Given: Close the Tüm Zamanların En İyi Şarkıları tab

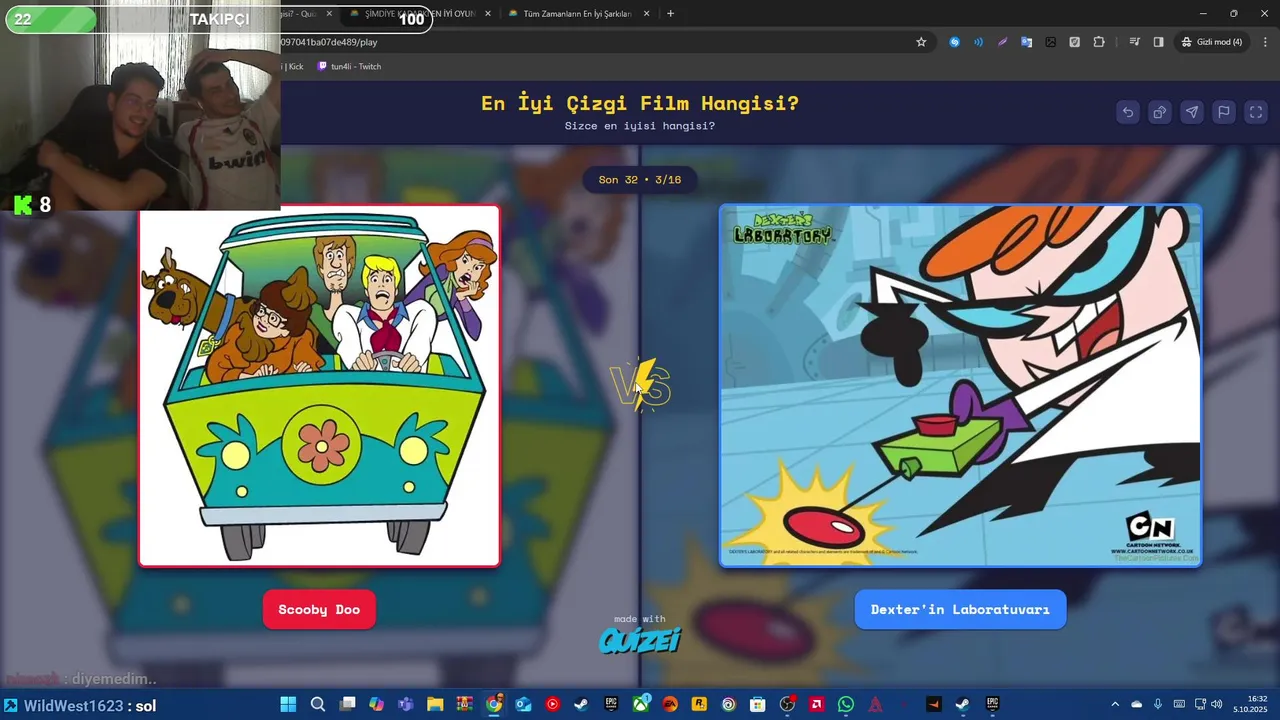Looking at the screenshot, I should [x=647, y=14].
